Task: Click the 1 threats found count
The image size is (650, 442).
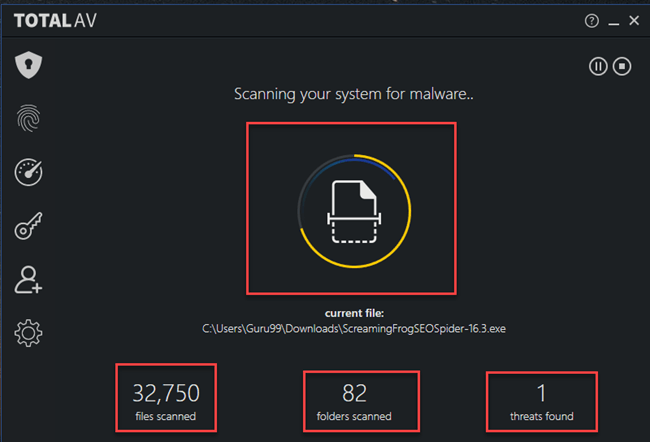Action: click(541, 393)
